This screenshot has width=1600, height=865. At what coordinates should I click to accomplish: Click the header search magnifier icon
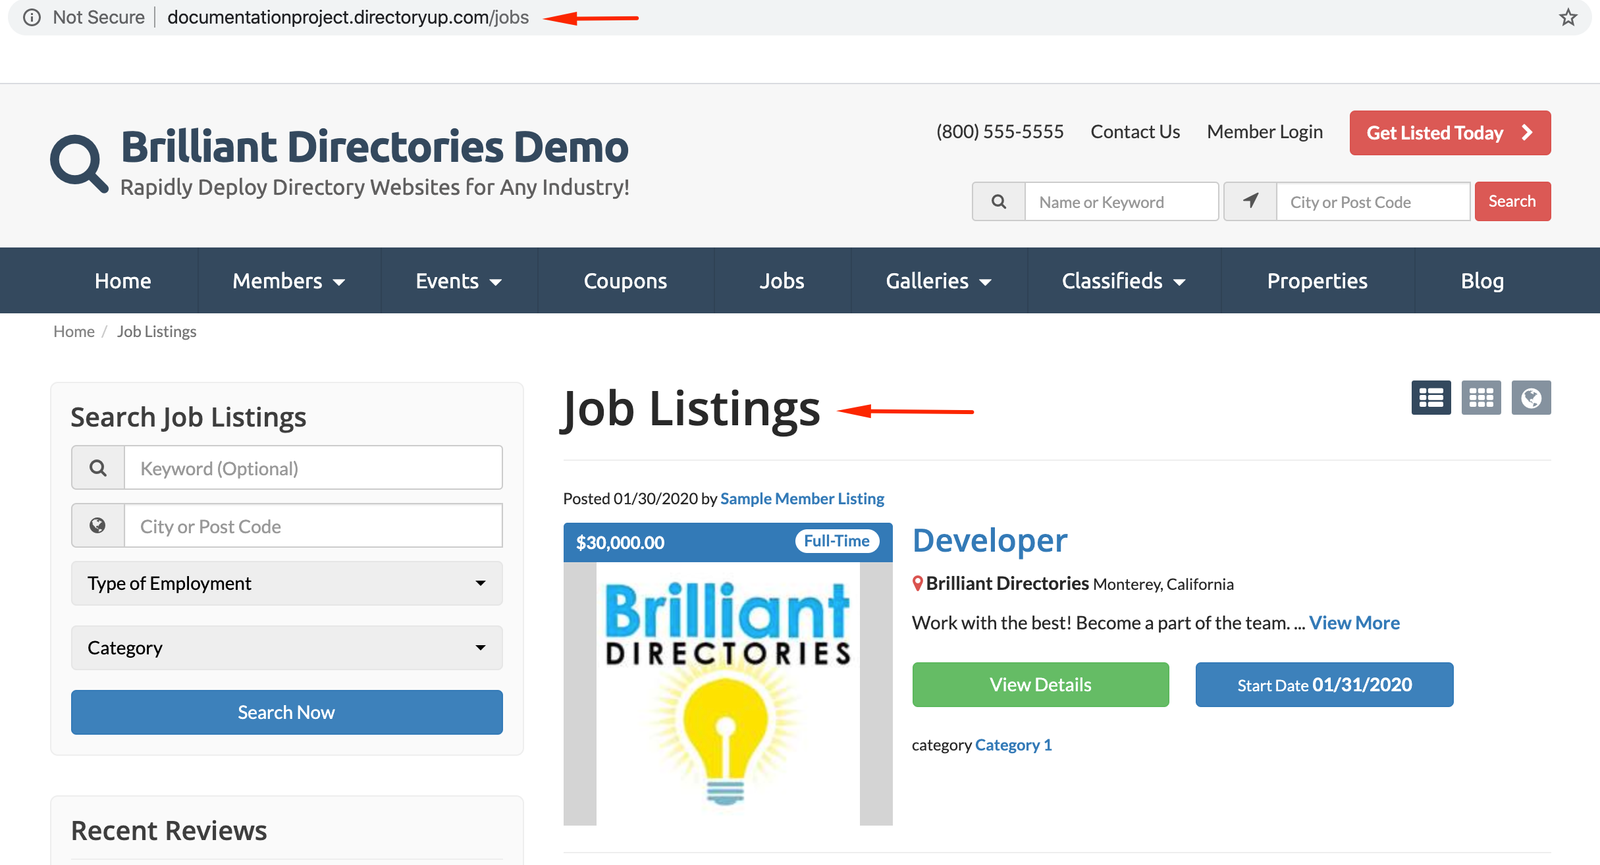point(998,201)
